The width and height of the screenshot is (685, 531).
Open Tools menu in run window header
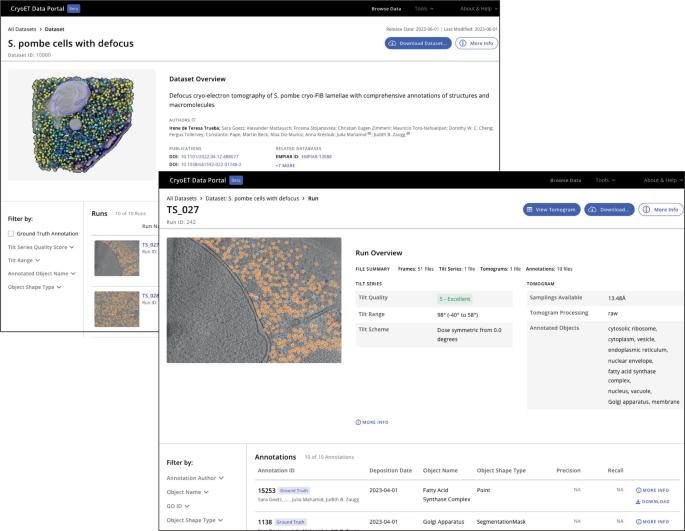pos(605,180)
